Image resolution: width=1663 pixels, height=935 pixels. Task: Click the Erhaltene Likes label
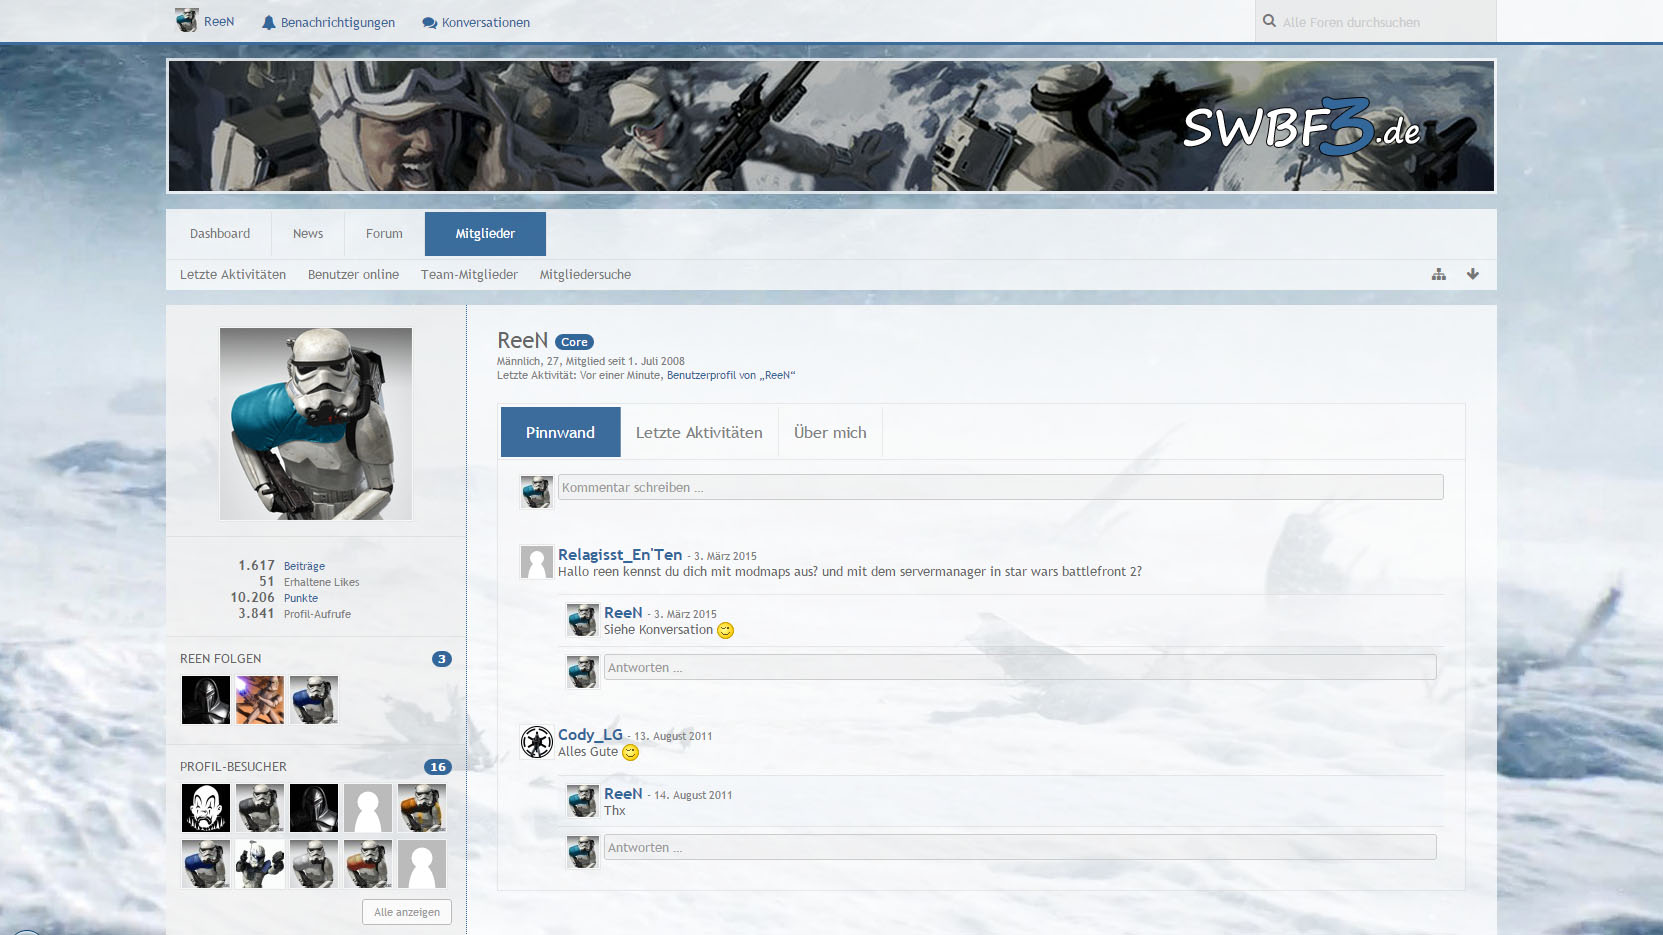[x=321, y=582]
